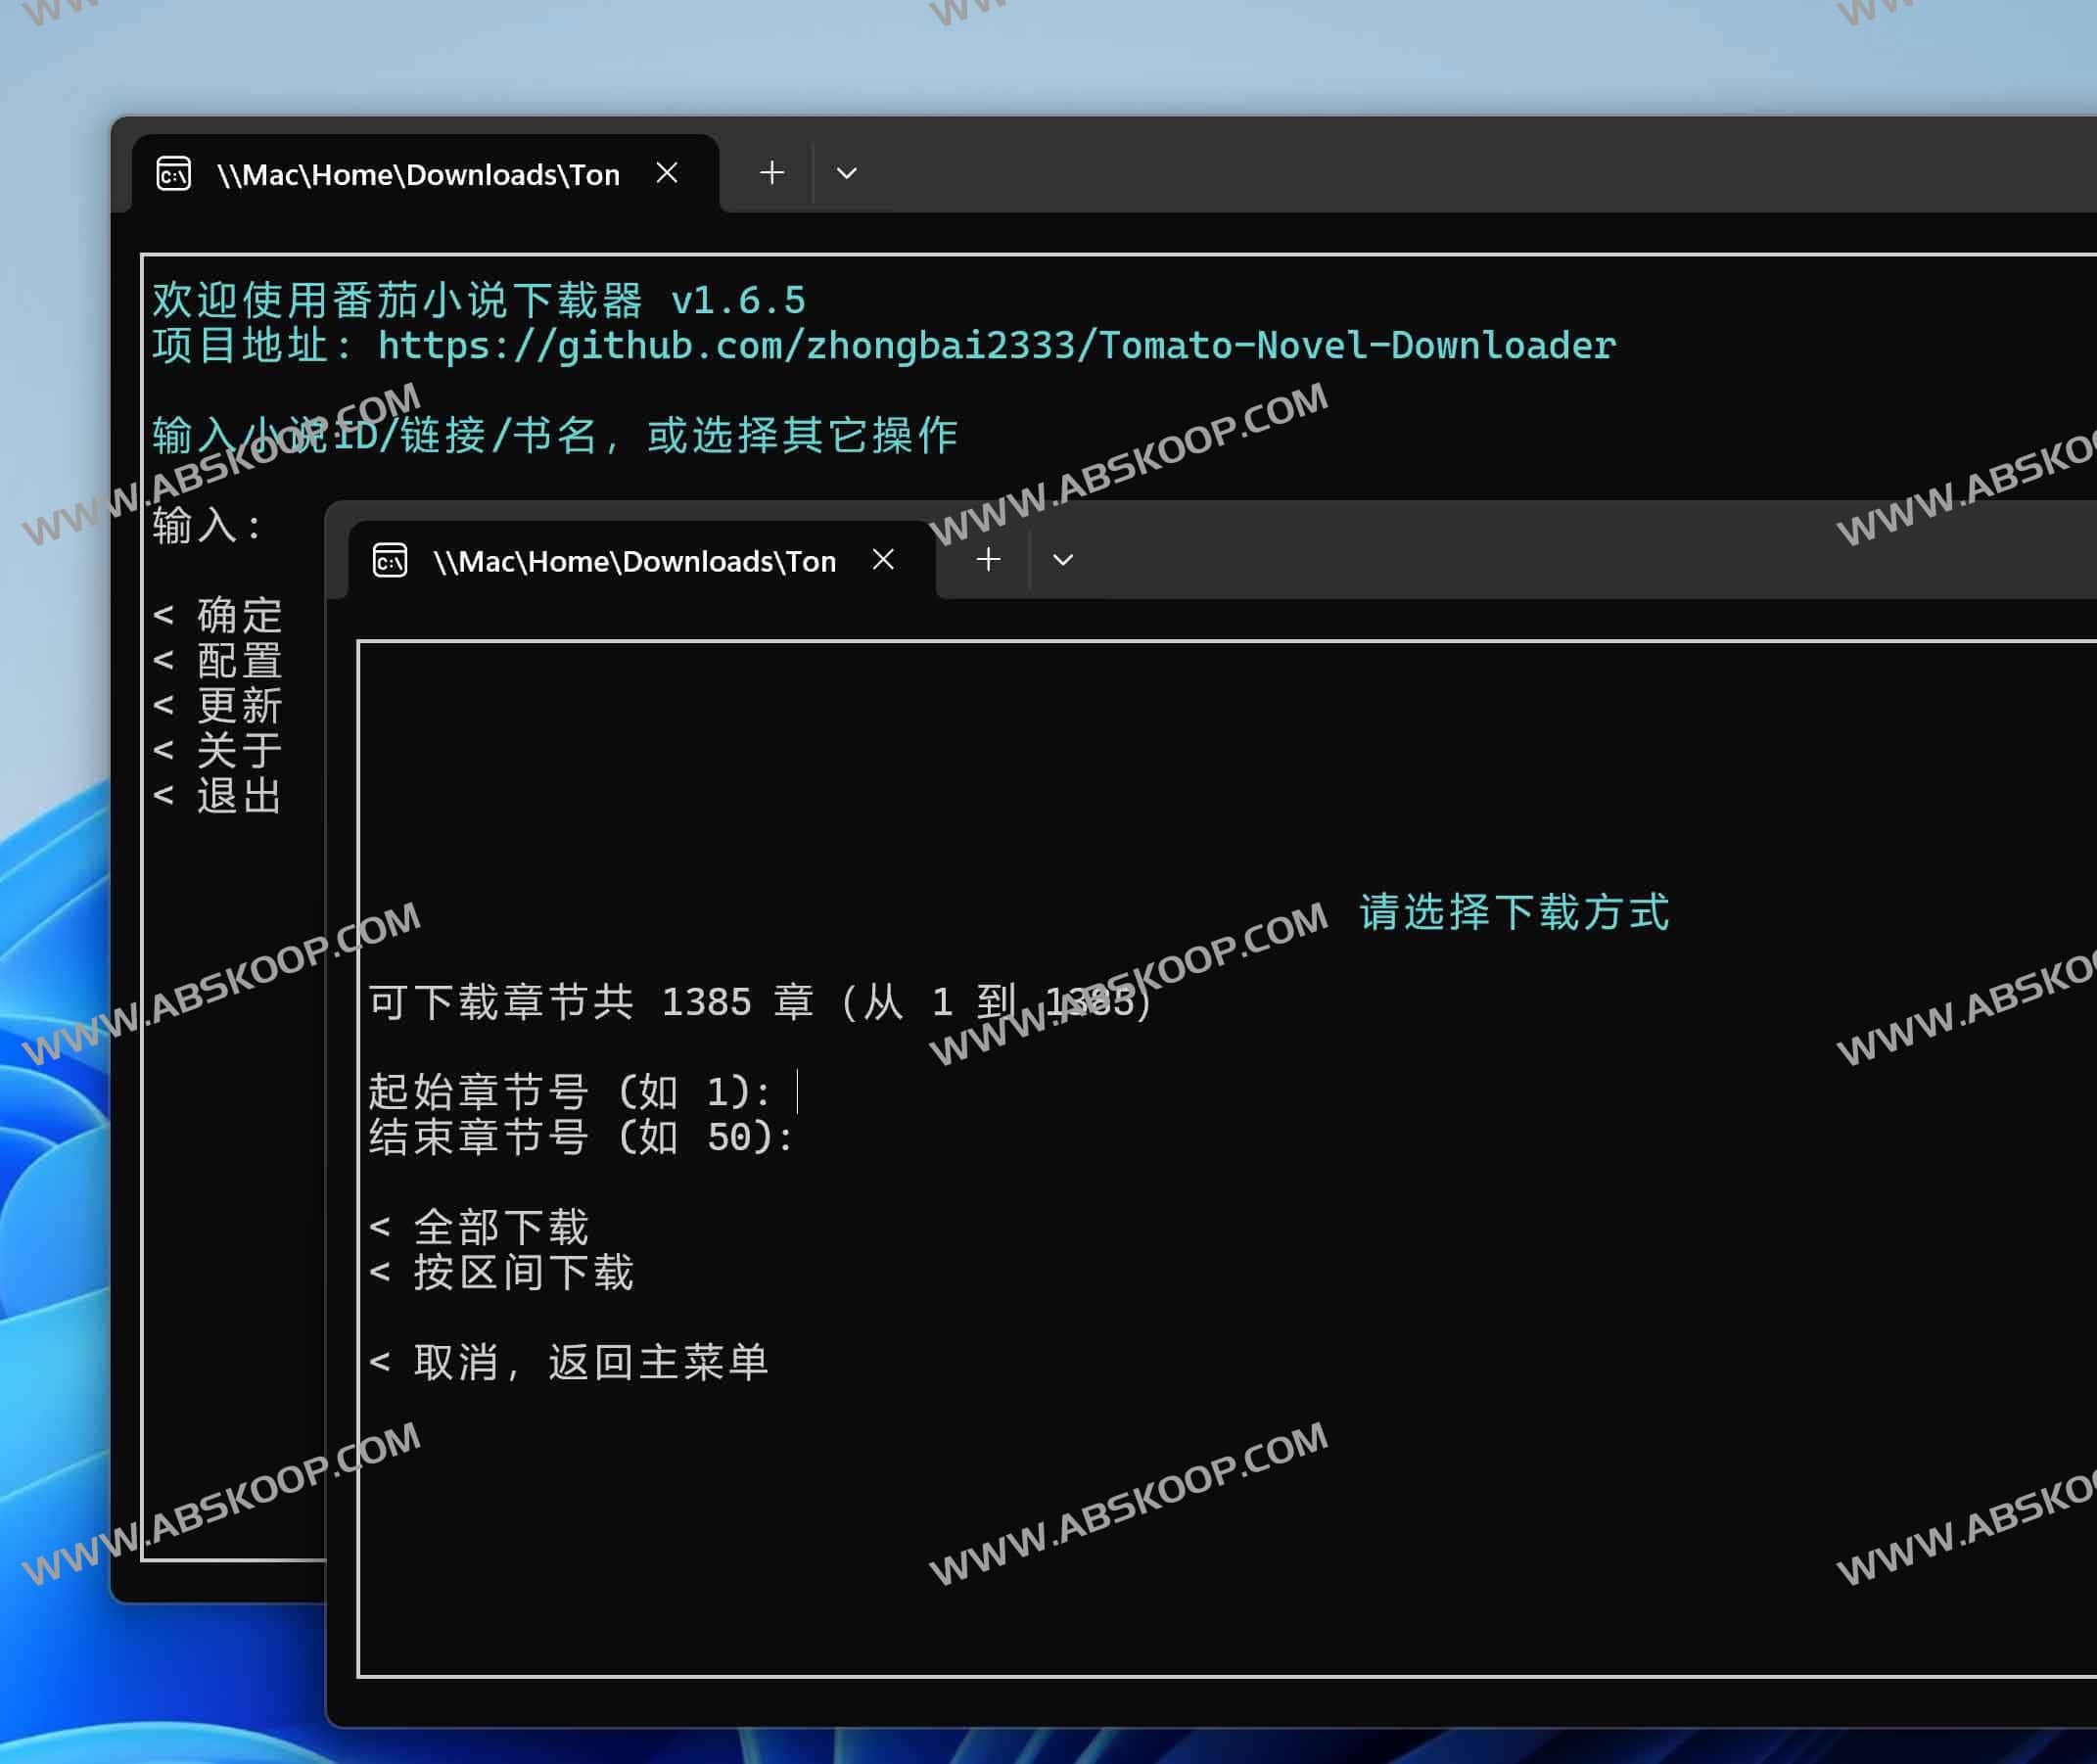Close the front window's terminal tab

(x=883, y=559)
